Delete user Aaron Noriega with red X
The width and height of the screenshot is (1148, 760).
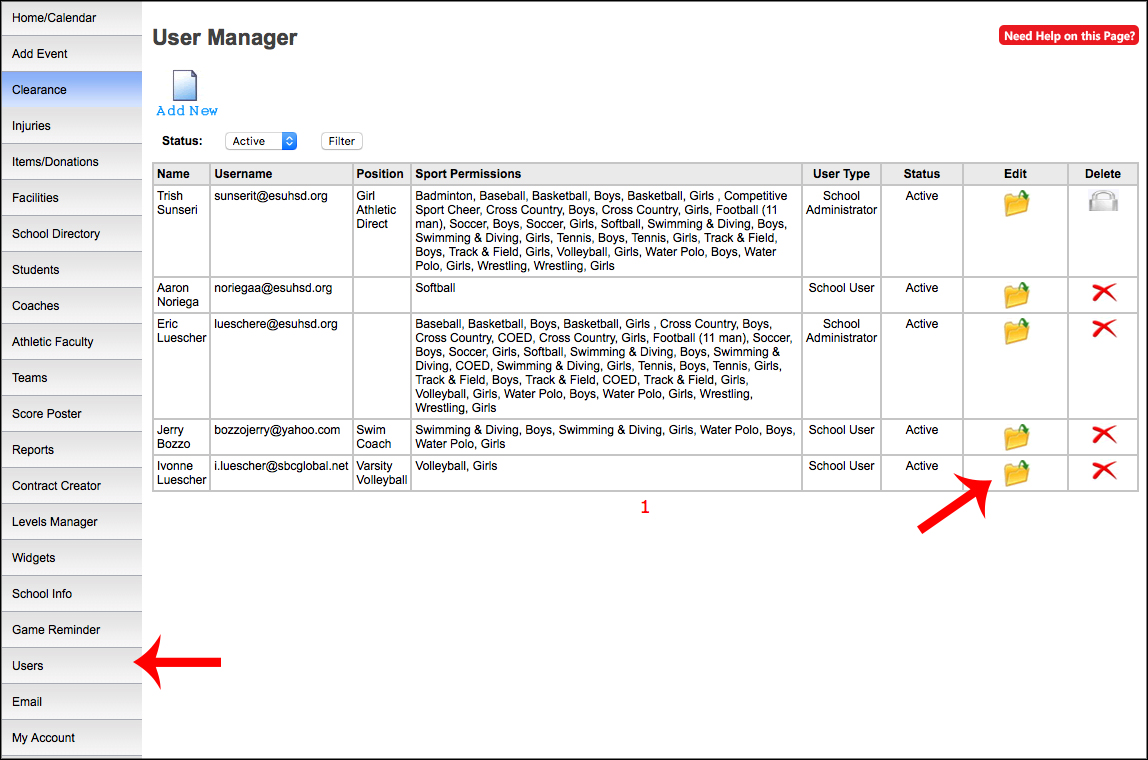pyautogui.click(x=1103, y=292)
